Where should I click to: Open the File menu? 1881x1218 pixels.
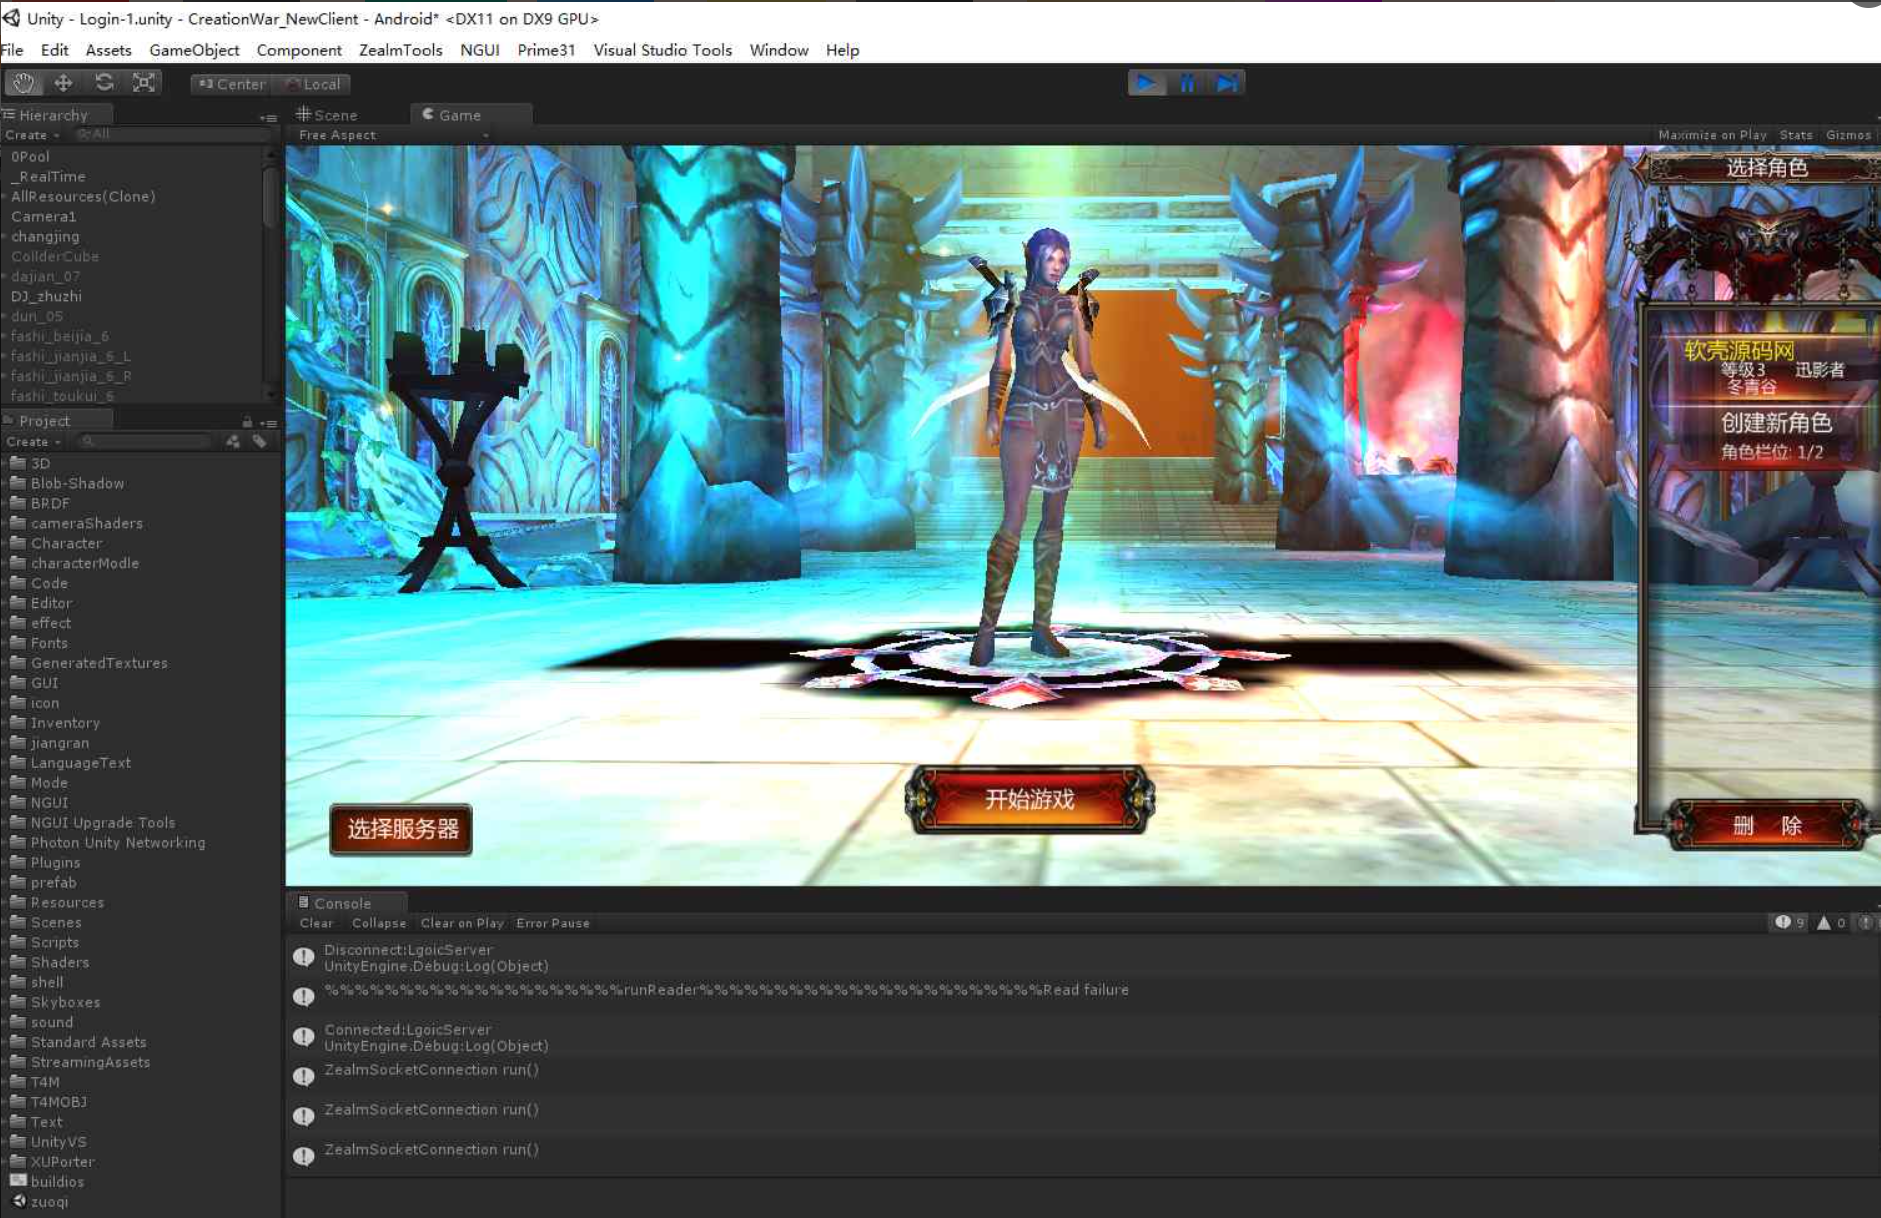point(12,50)
